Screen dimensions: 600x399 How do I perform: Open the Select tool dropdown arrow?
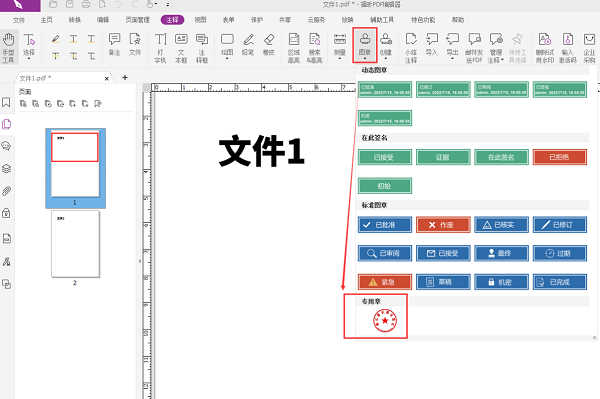click(29, 59)
